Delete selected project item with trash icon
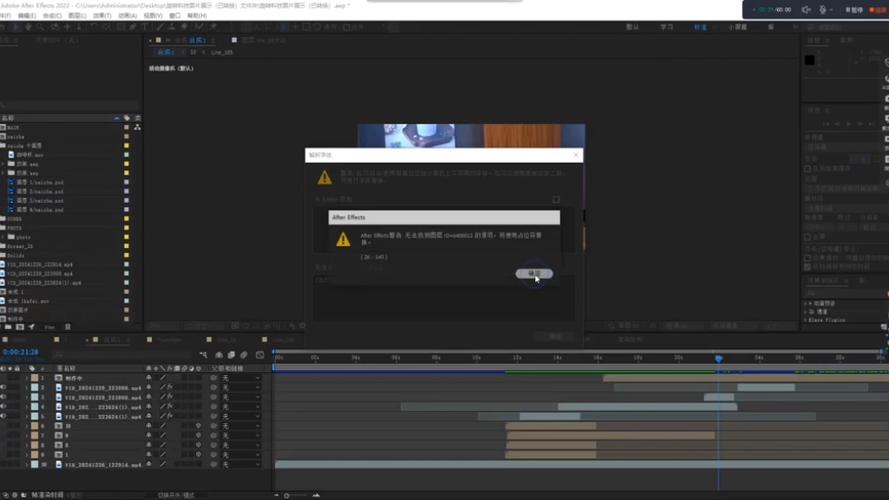 [67, 327]
